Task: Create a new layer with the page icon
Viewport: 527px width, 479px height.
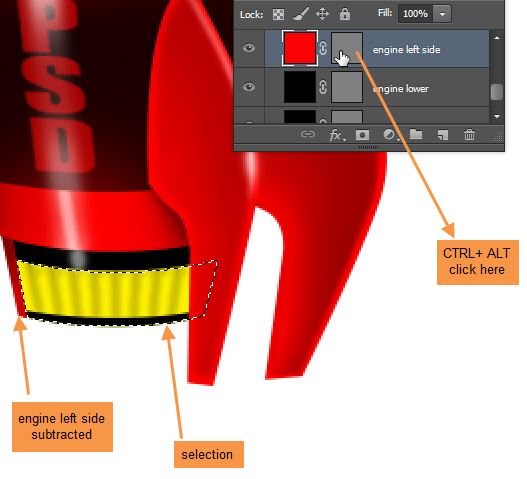Action: tap(443, 135)
